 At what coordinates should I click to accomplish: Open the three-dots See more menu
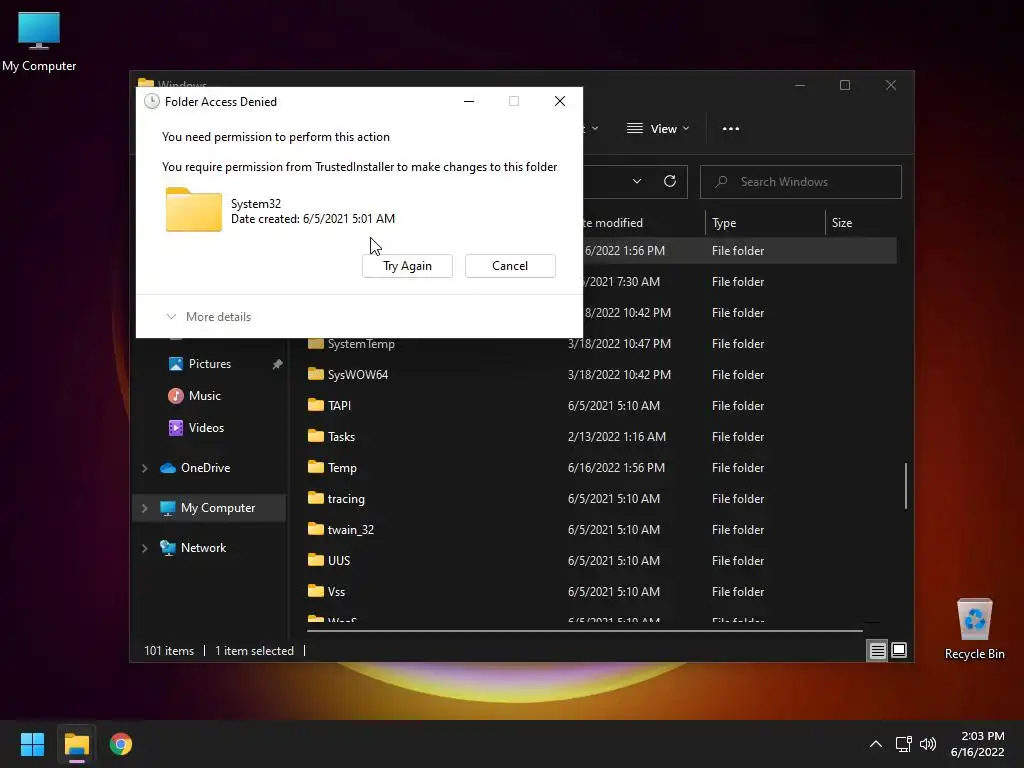pyautogui.click(x=731, y=129)
